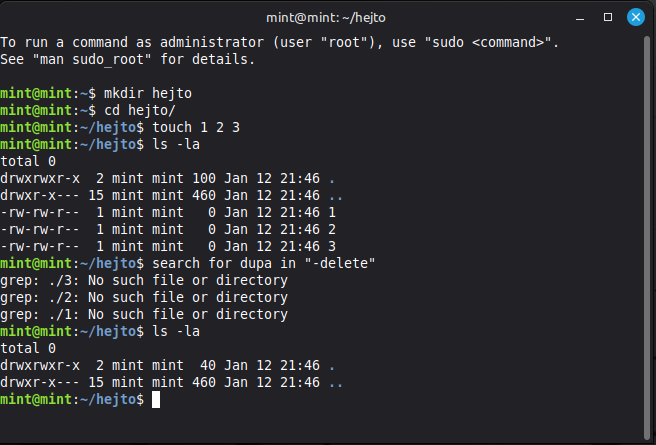Minimize the terminal window
Viewport: 656px width, 445px height.
[581, 17]
